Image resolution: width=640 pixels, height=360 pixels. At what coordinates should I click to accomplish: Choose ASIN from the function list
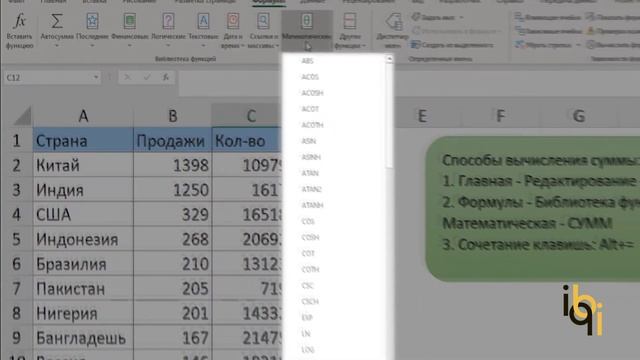point(309,141)
